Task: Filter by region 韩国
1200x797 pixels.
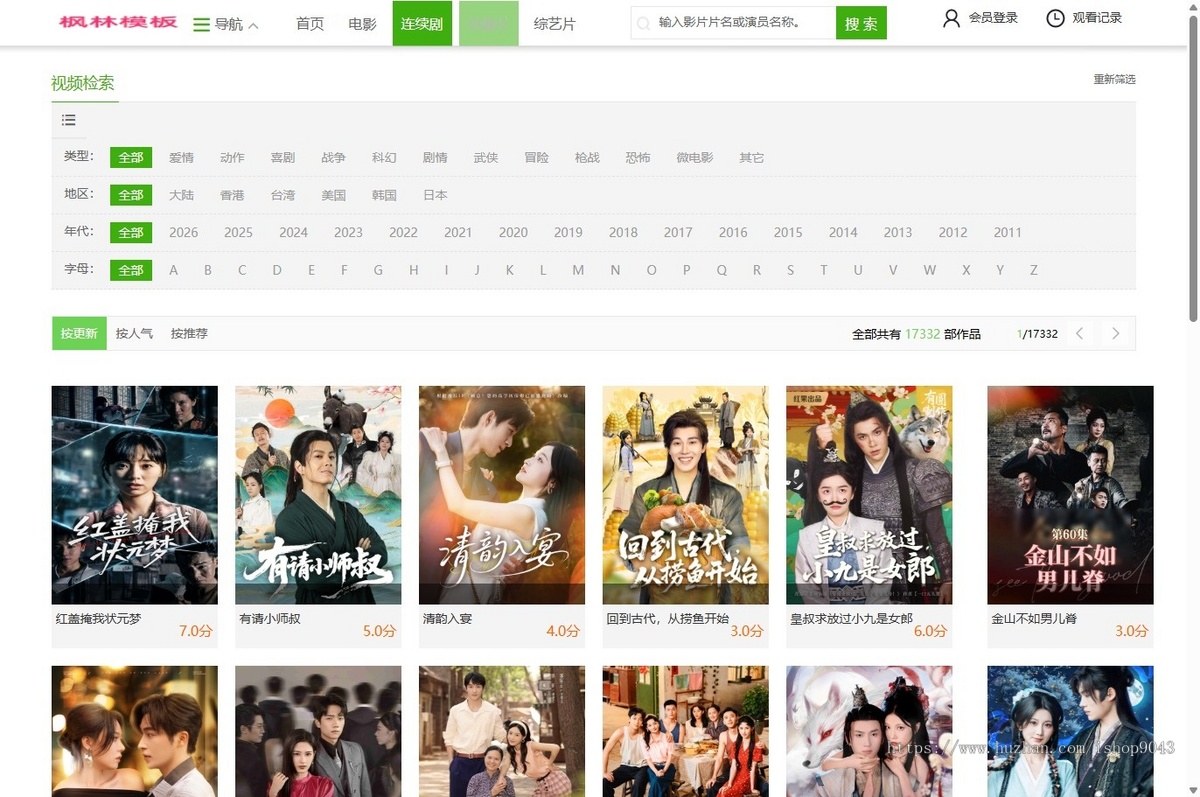Action: (384, 195)
